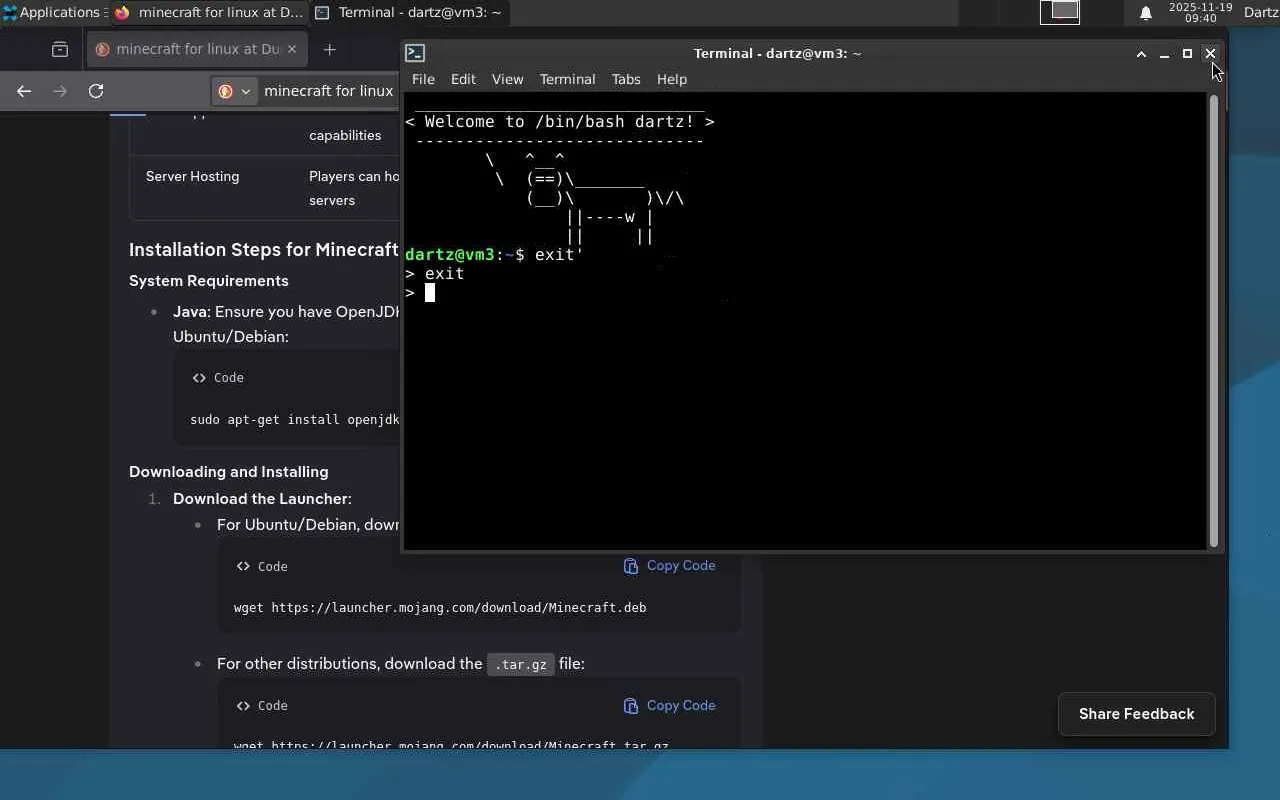Switch to Terminal via its taskbar title
This screenshot has width=1280, height=800.
[420, 13]
